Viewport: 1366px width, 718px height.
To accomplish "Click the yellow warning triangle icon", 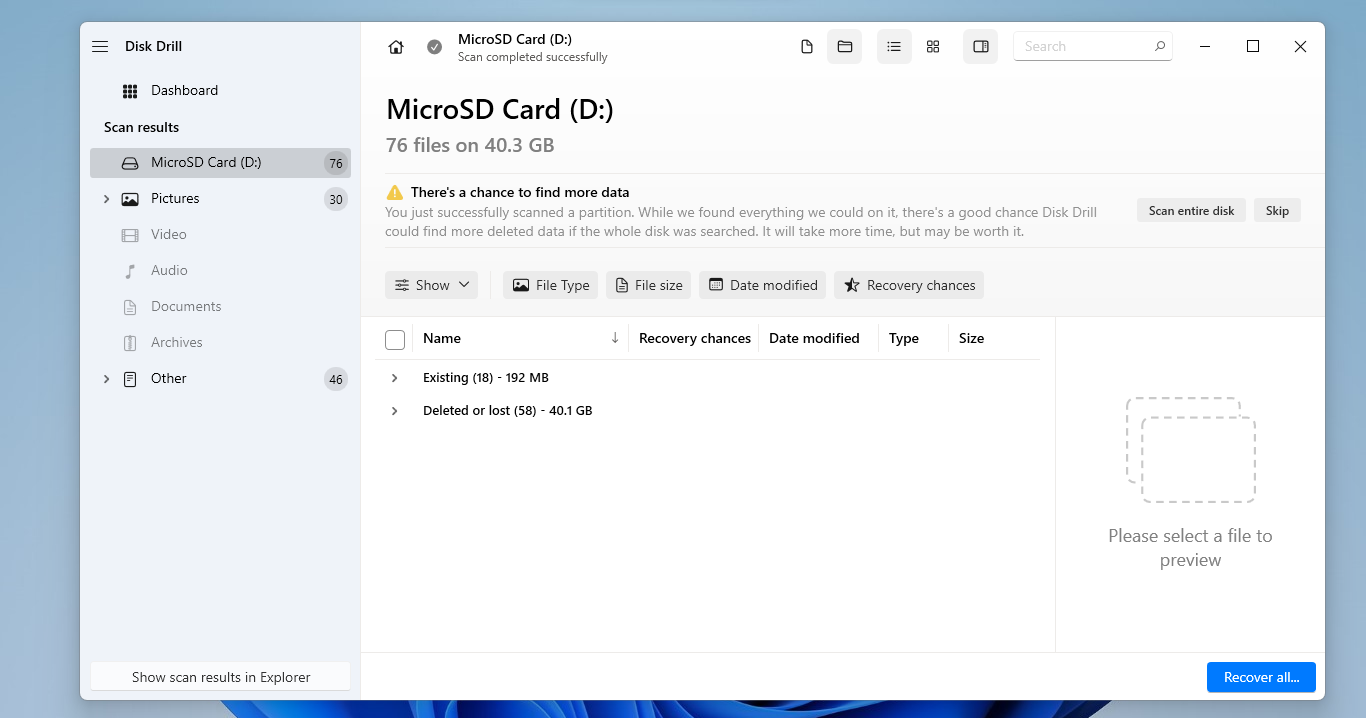I will [x=395, y=192].
